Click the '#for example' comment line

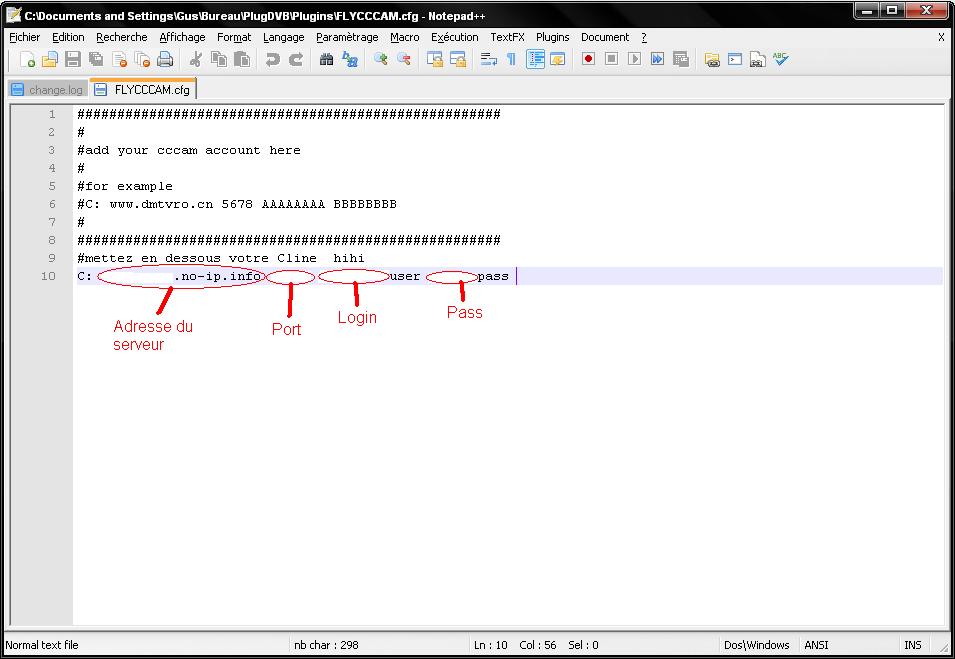125,186
